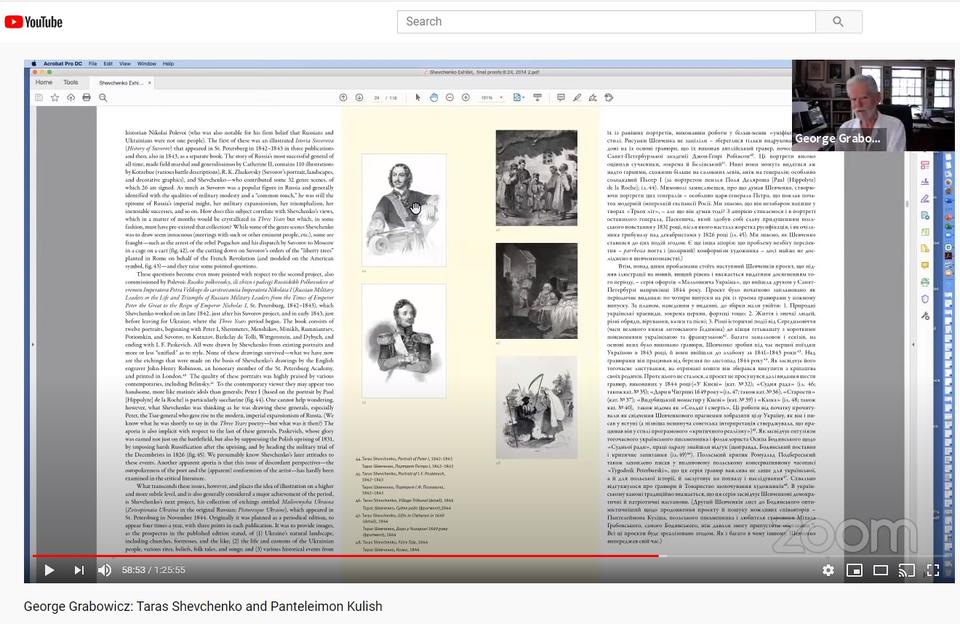Mute the video volume

click(105, 570)
